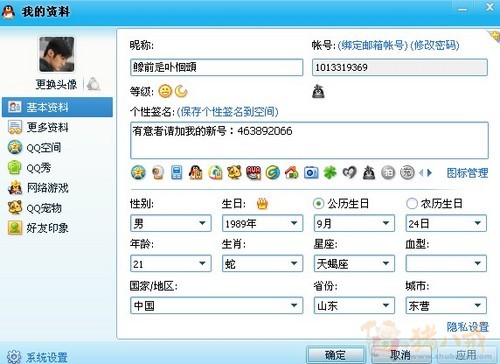This screenshot has width=500, height=364.
Task: Click the QQ penguin icon in icon row
Action: [x=196, y=173]
